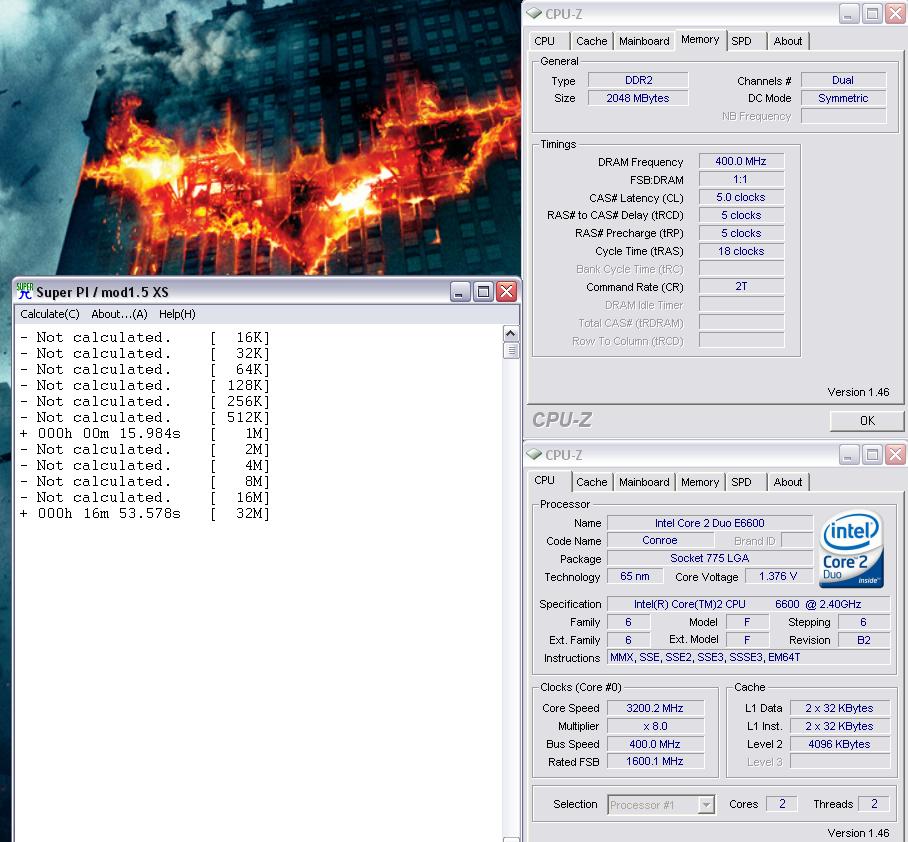Click the Intel Core 2 Duo logo badge
This screenshot has width=908, height=842.
point(852,549)
